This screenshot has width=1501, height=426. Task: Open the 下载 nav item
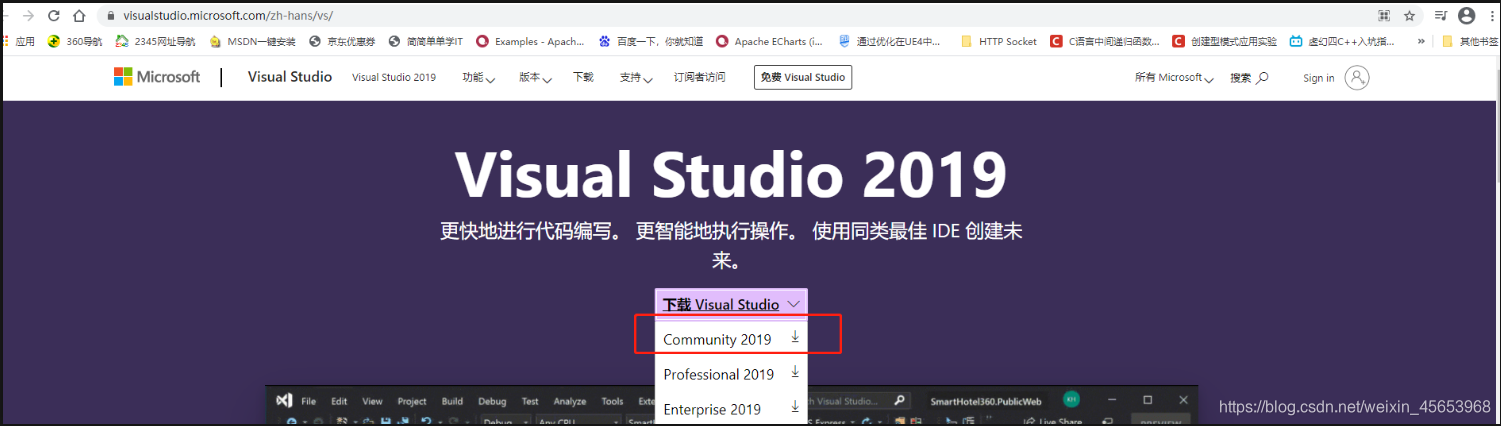click(x=583, y=77)
